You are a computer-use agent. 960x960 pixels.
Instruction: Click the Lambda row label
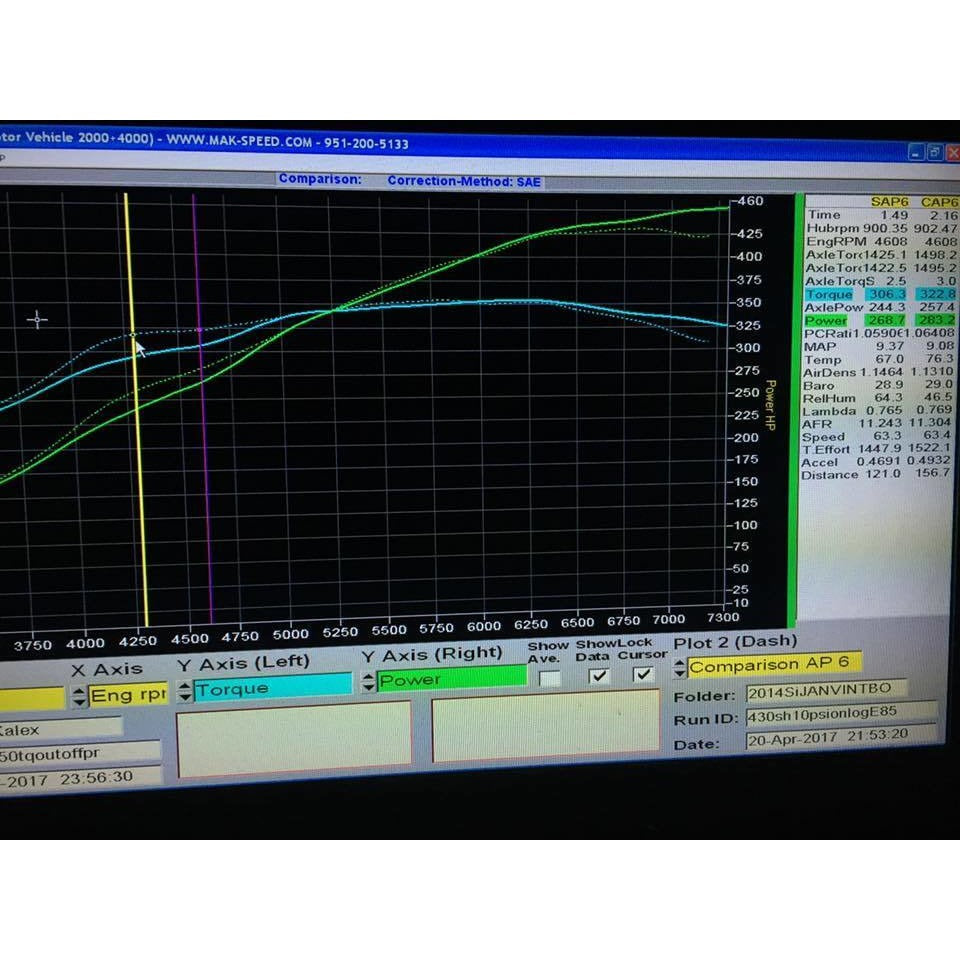click(829, 411)
